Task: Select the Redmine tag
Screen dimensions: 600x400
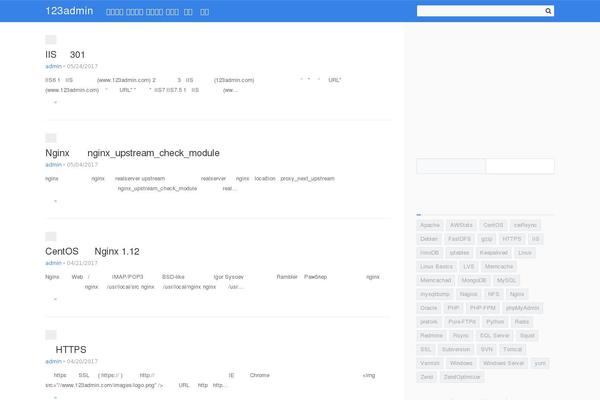Action: pyautogui.click(x=431, y=335)
